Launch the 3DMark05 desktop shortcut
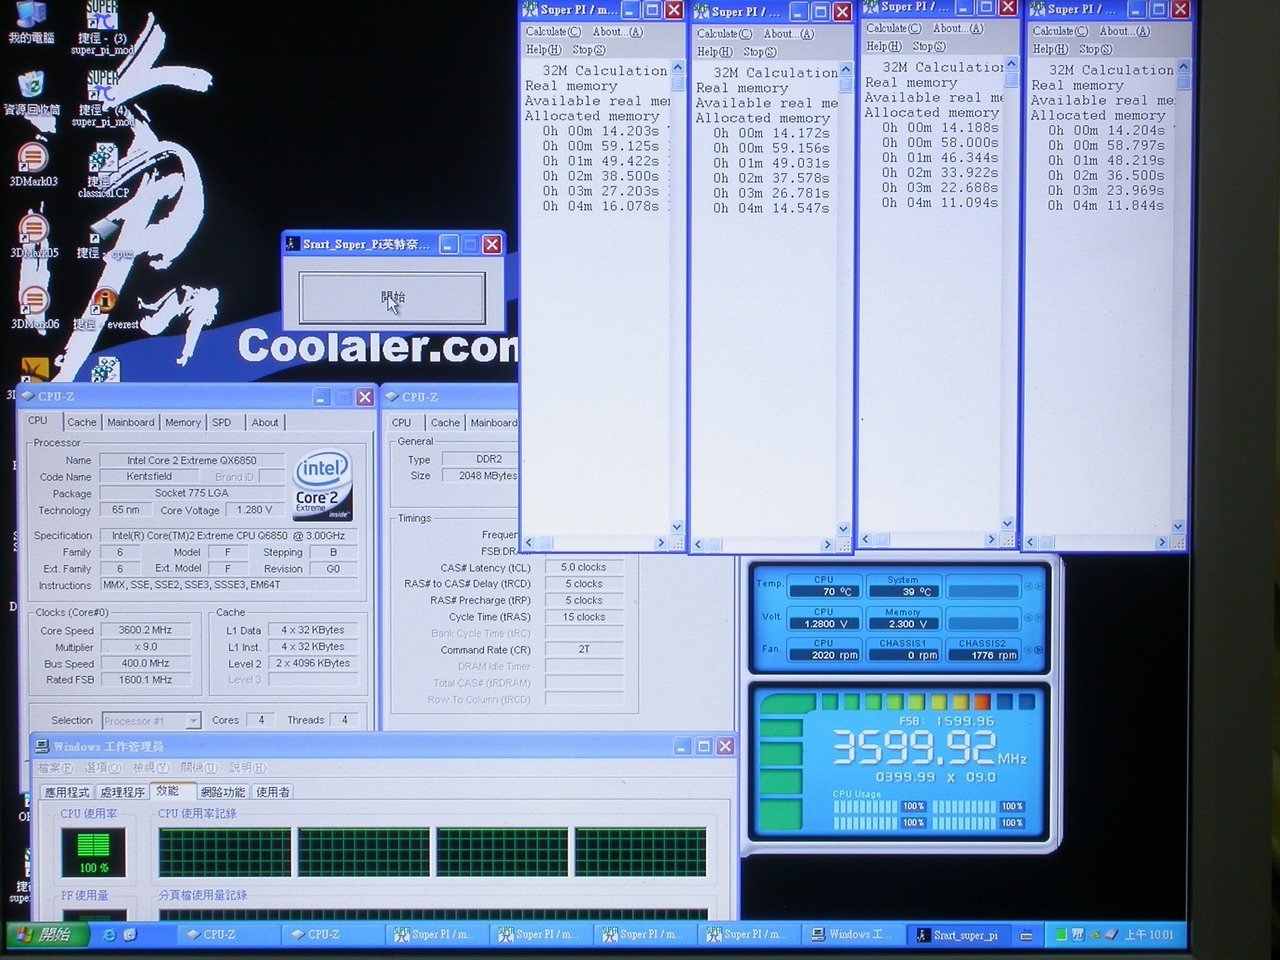 [33, 235]
